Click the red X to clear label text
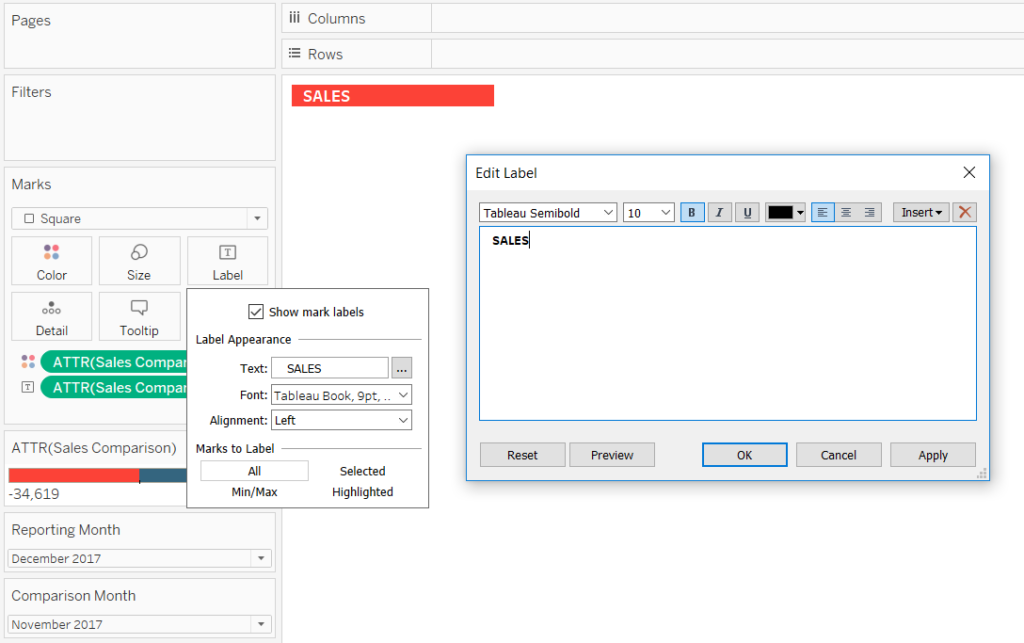This screenshot has width=1024, height=643. (963, 212)
